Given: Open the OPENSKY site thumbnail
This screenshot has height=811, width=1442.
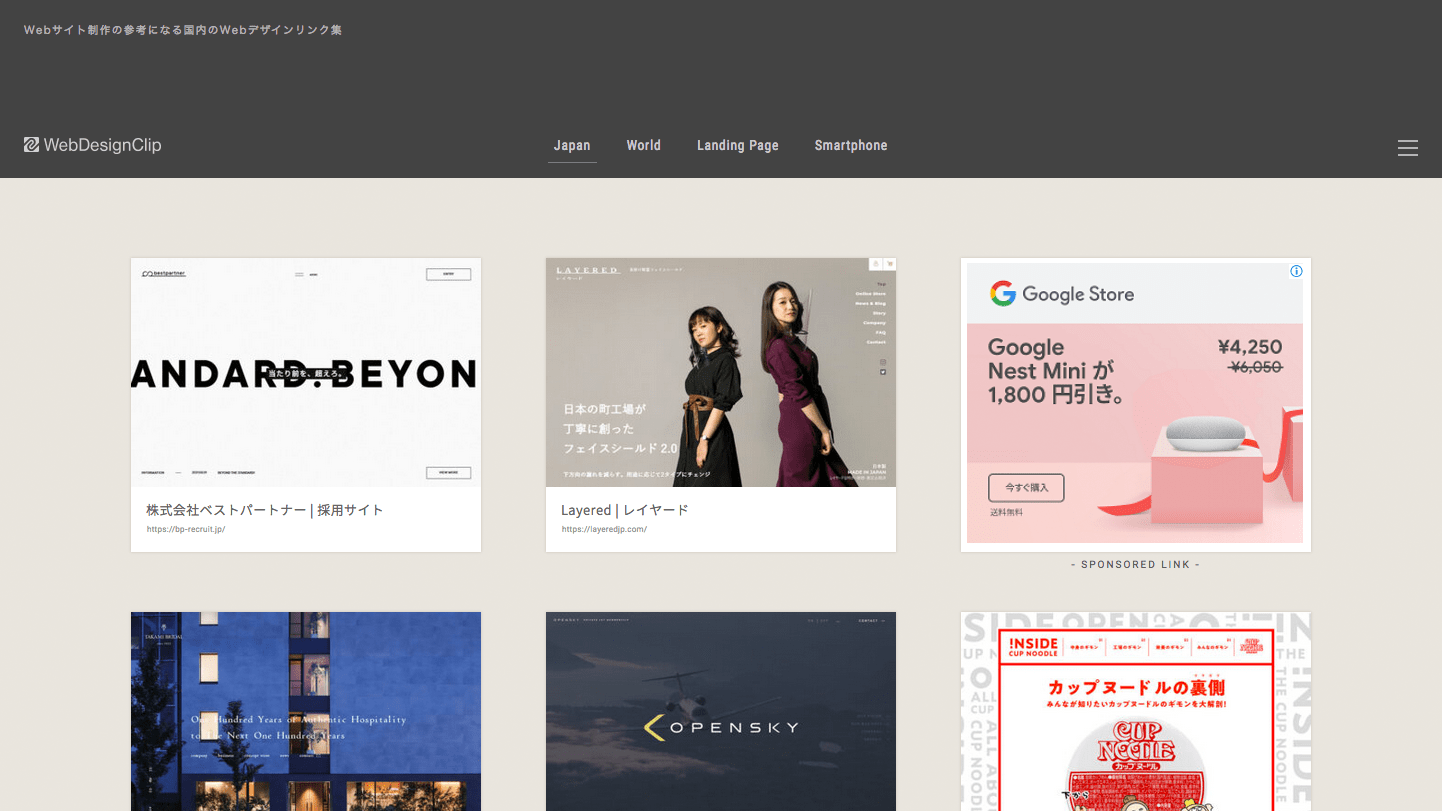Looking at the screenshot, I should point(721,711).
